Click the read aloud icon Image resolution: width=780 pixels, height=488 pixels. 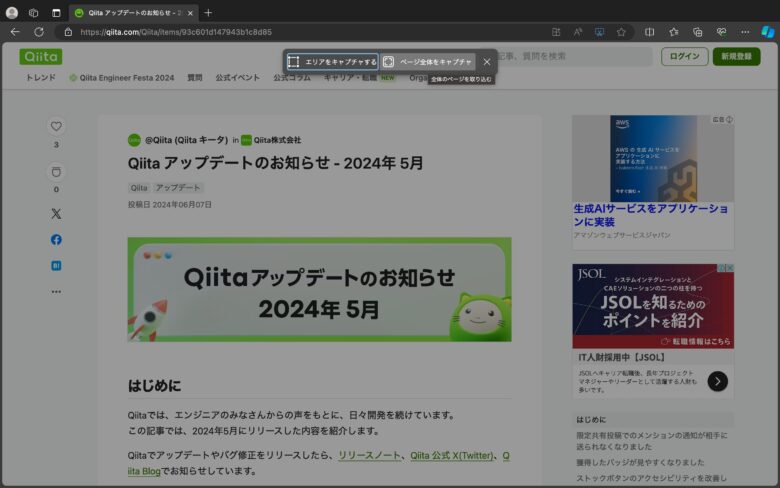coord(578,32)
